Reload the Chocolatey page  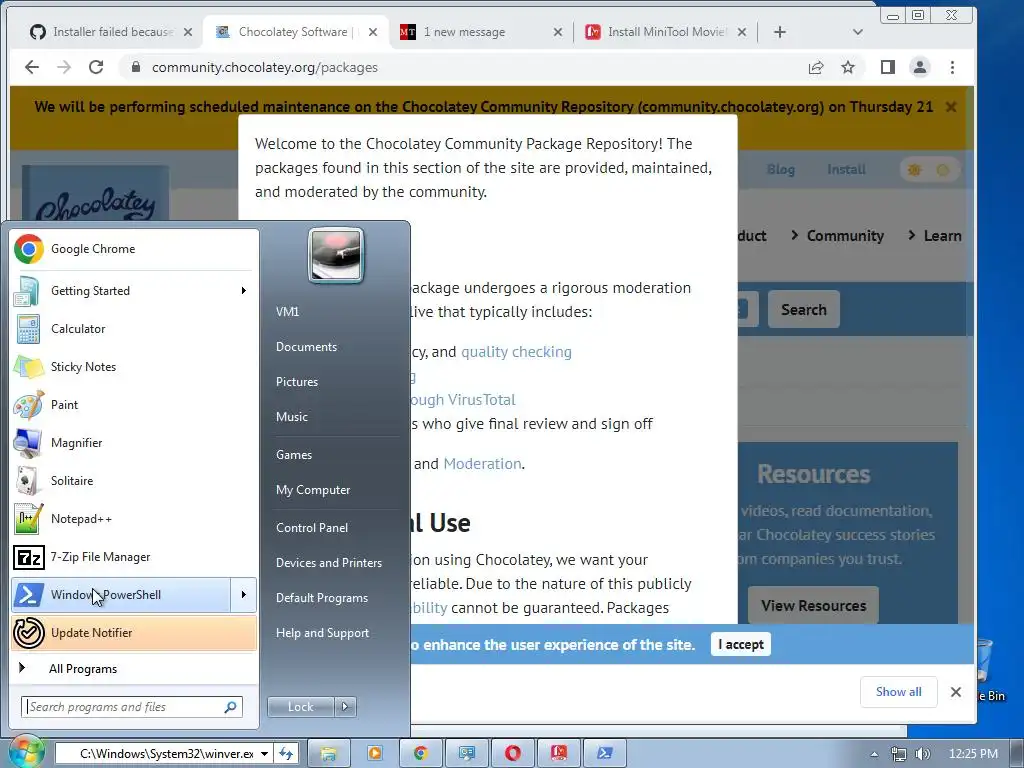(x=96, y=67)
